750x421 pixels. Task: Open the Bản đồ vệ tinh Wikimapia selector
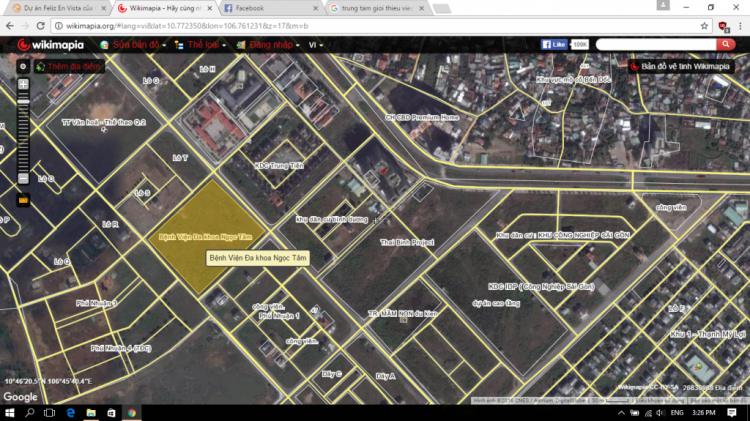click(681, 66)
